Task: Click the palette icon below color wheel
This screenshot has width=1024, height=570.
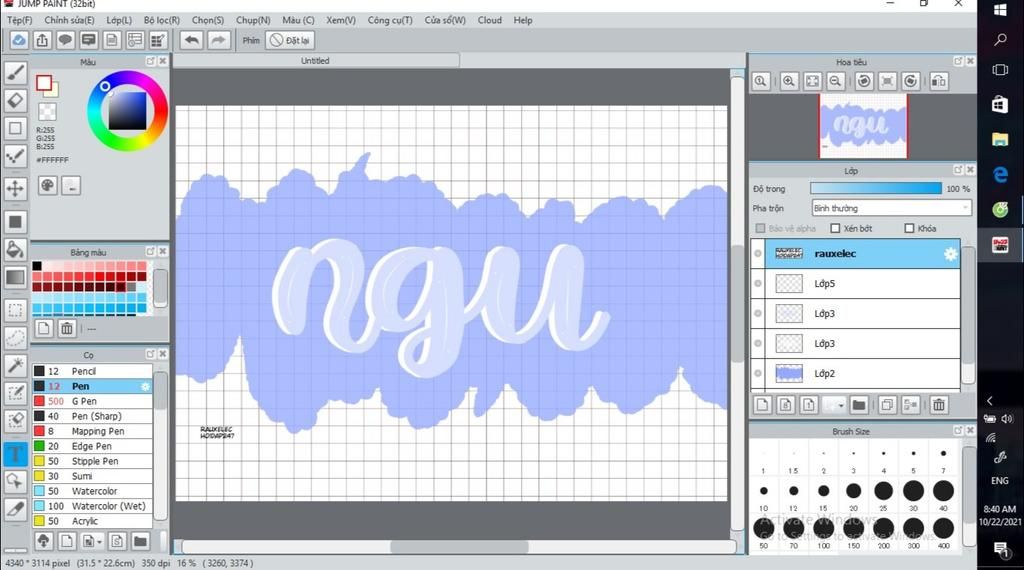Action: click(x=48, y=185)
